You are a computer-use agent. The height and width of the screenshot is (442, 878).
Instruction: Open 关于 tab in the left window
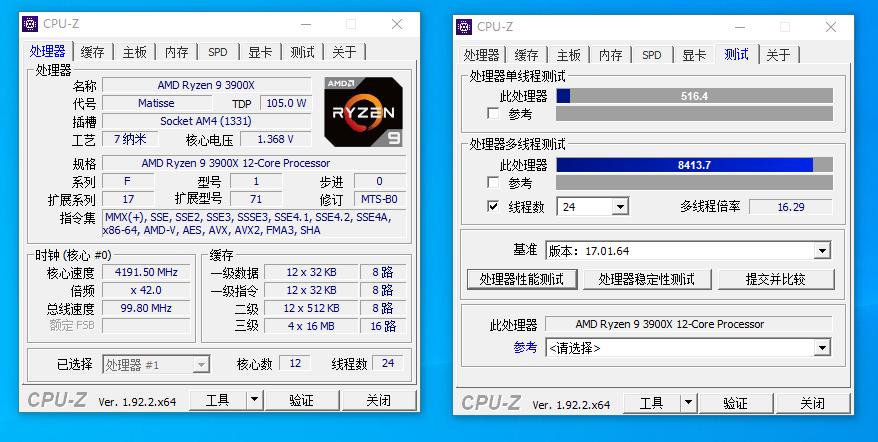344,52
